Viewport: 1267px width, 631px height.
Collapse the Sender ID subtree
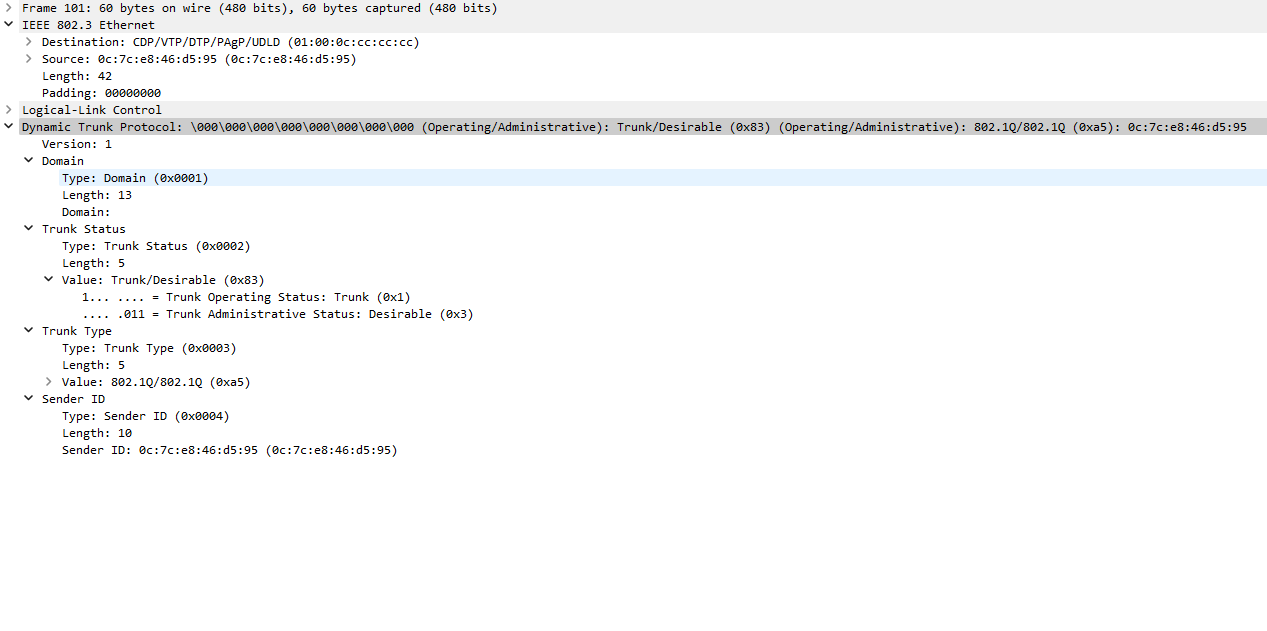[x=28, y=398]
